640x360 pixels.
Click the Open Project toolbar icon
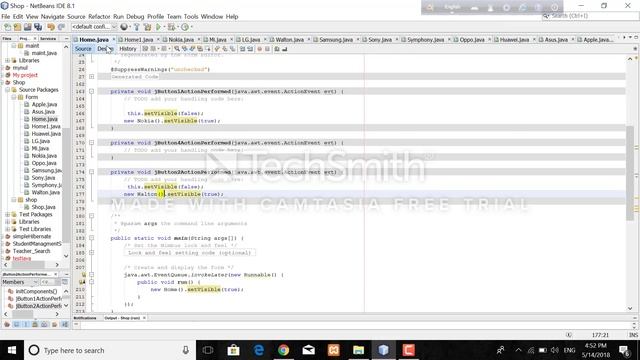pyautogui.click(x=27, y=27)
